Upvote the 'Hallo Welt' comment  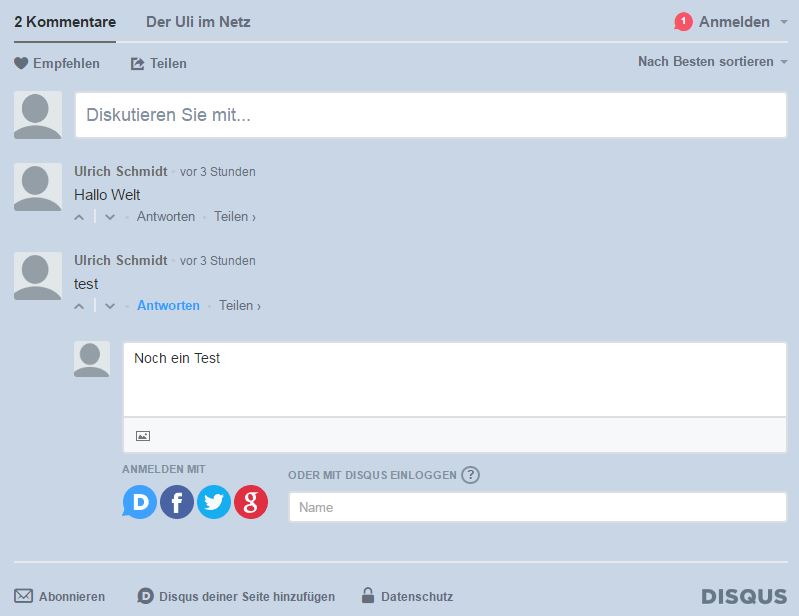coord(79,217)
